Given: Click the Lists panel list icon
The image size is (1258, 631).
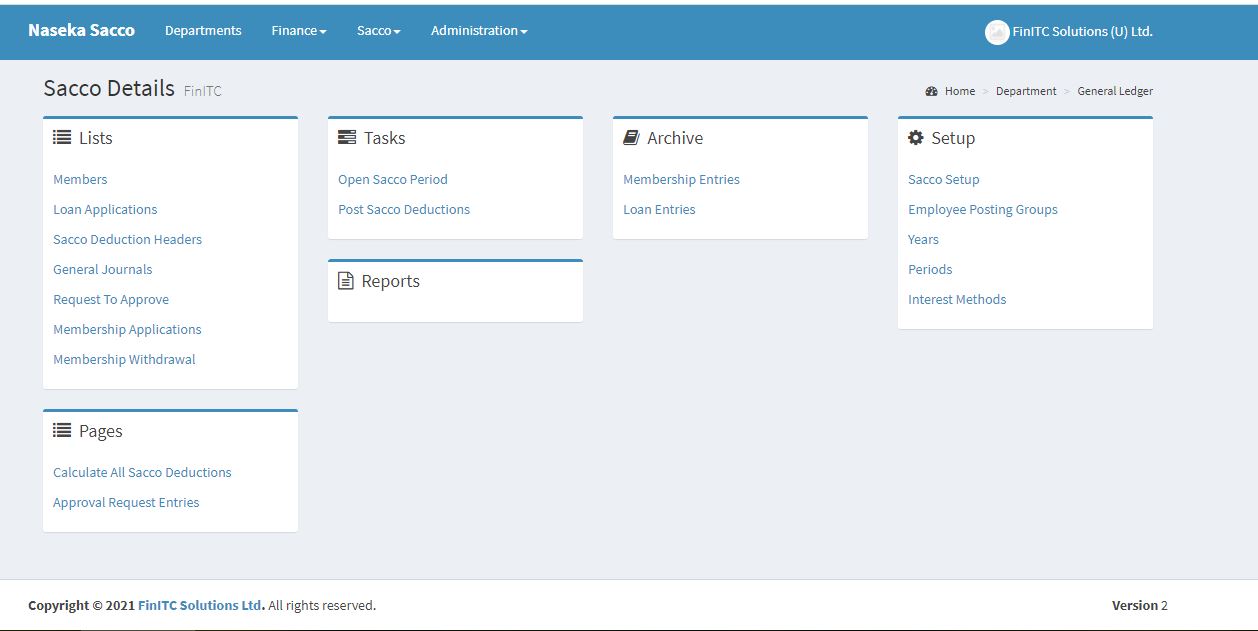Looking at the screenshot, I should pyautogui.click(x=62, y=138).
